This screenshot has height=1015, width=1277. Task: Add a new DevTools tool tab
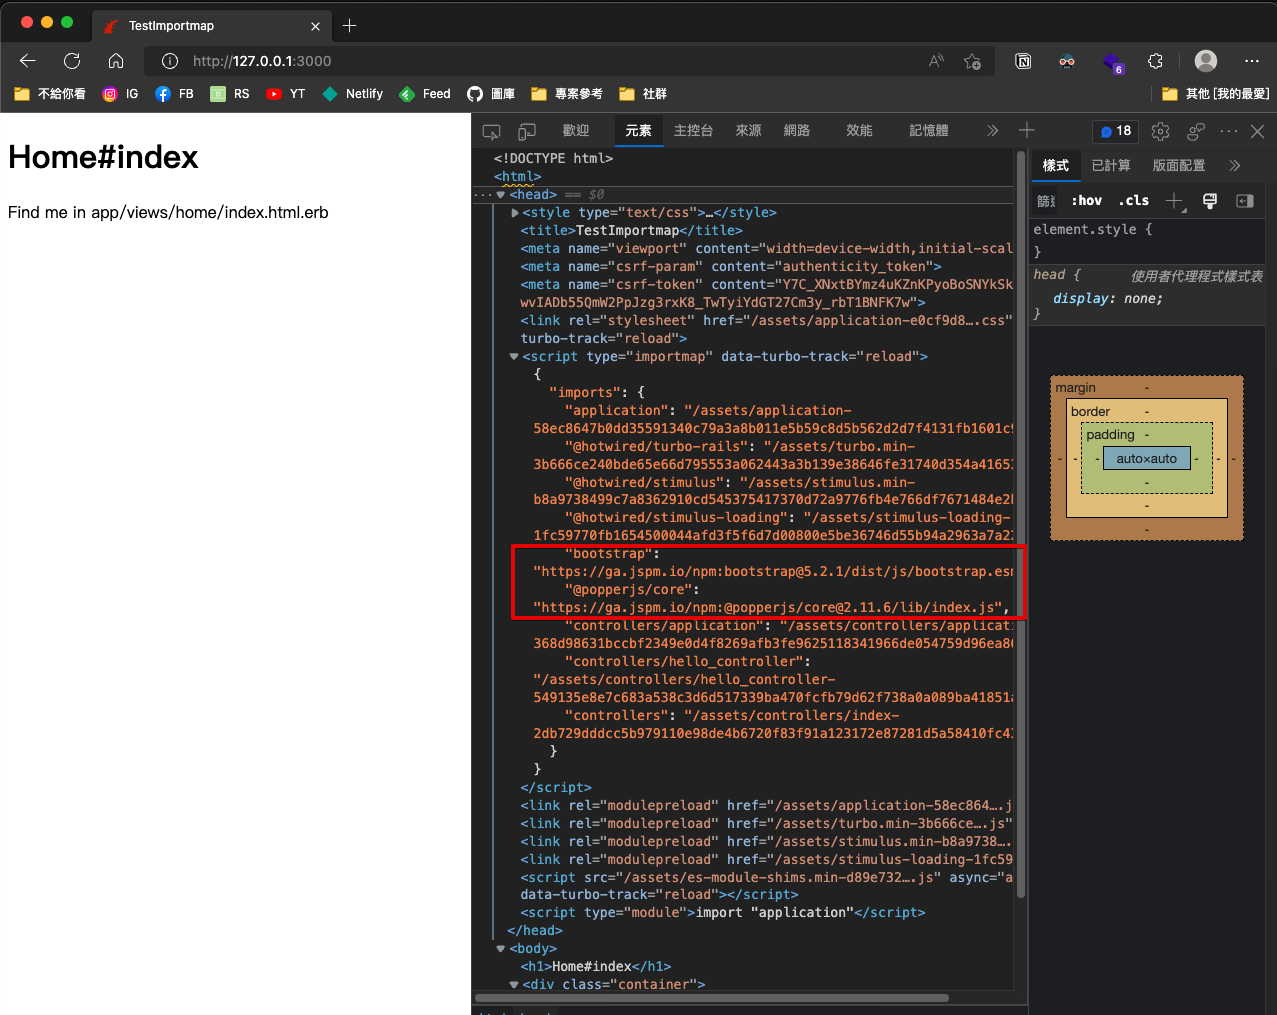tap(1027, 130)
